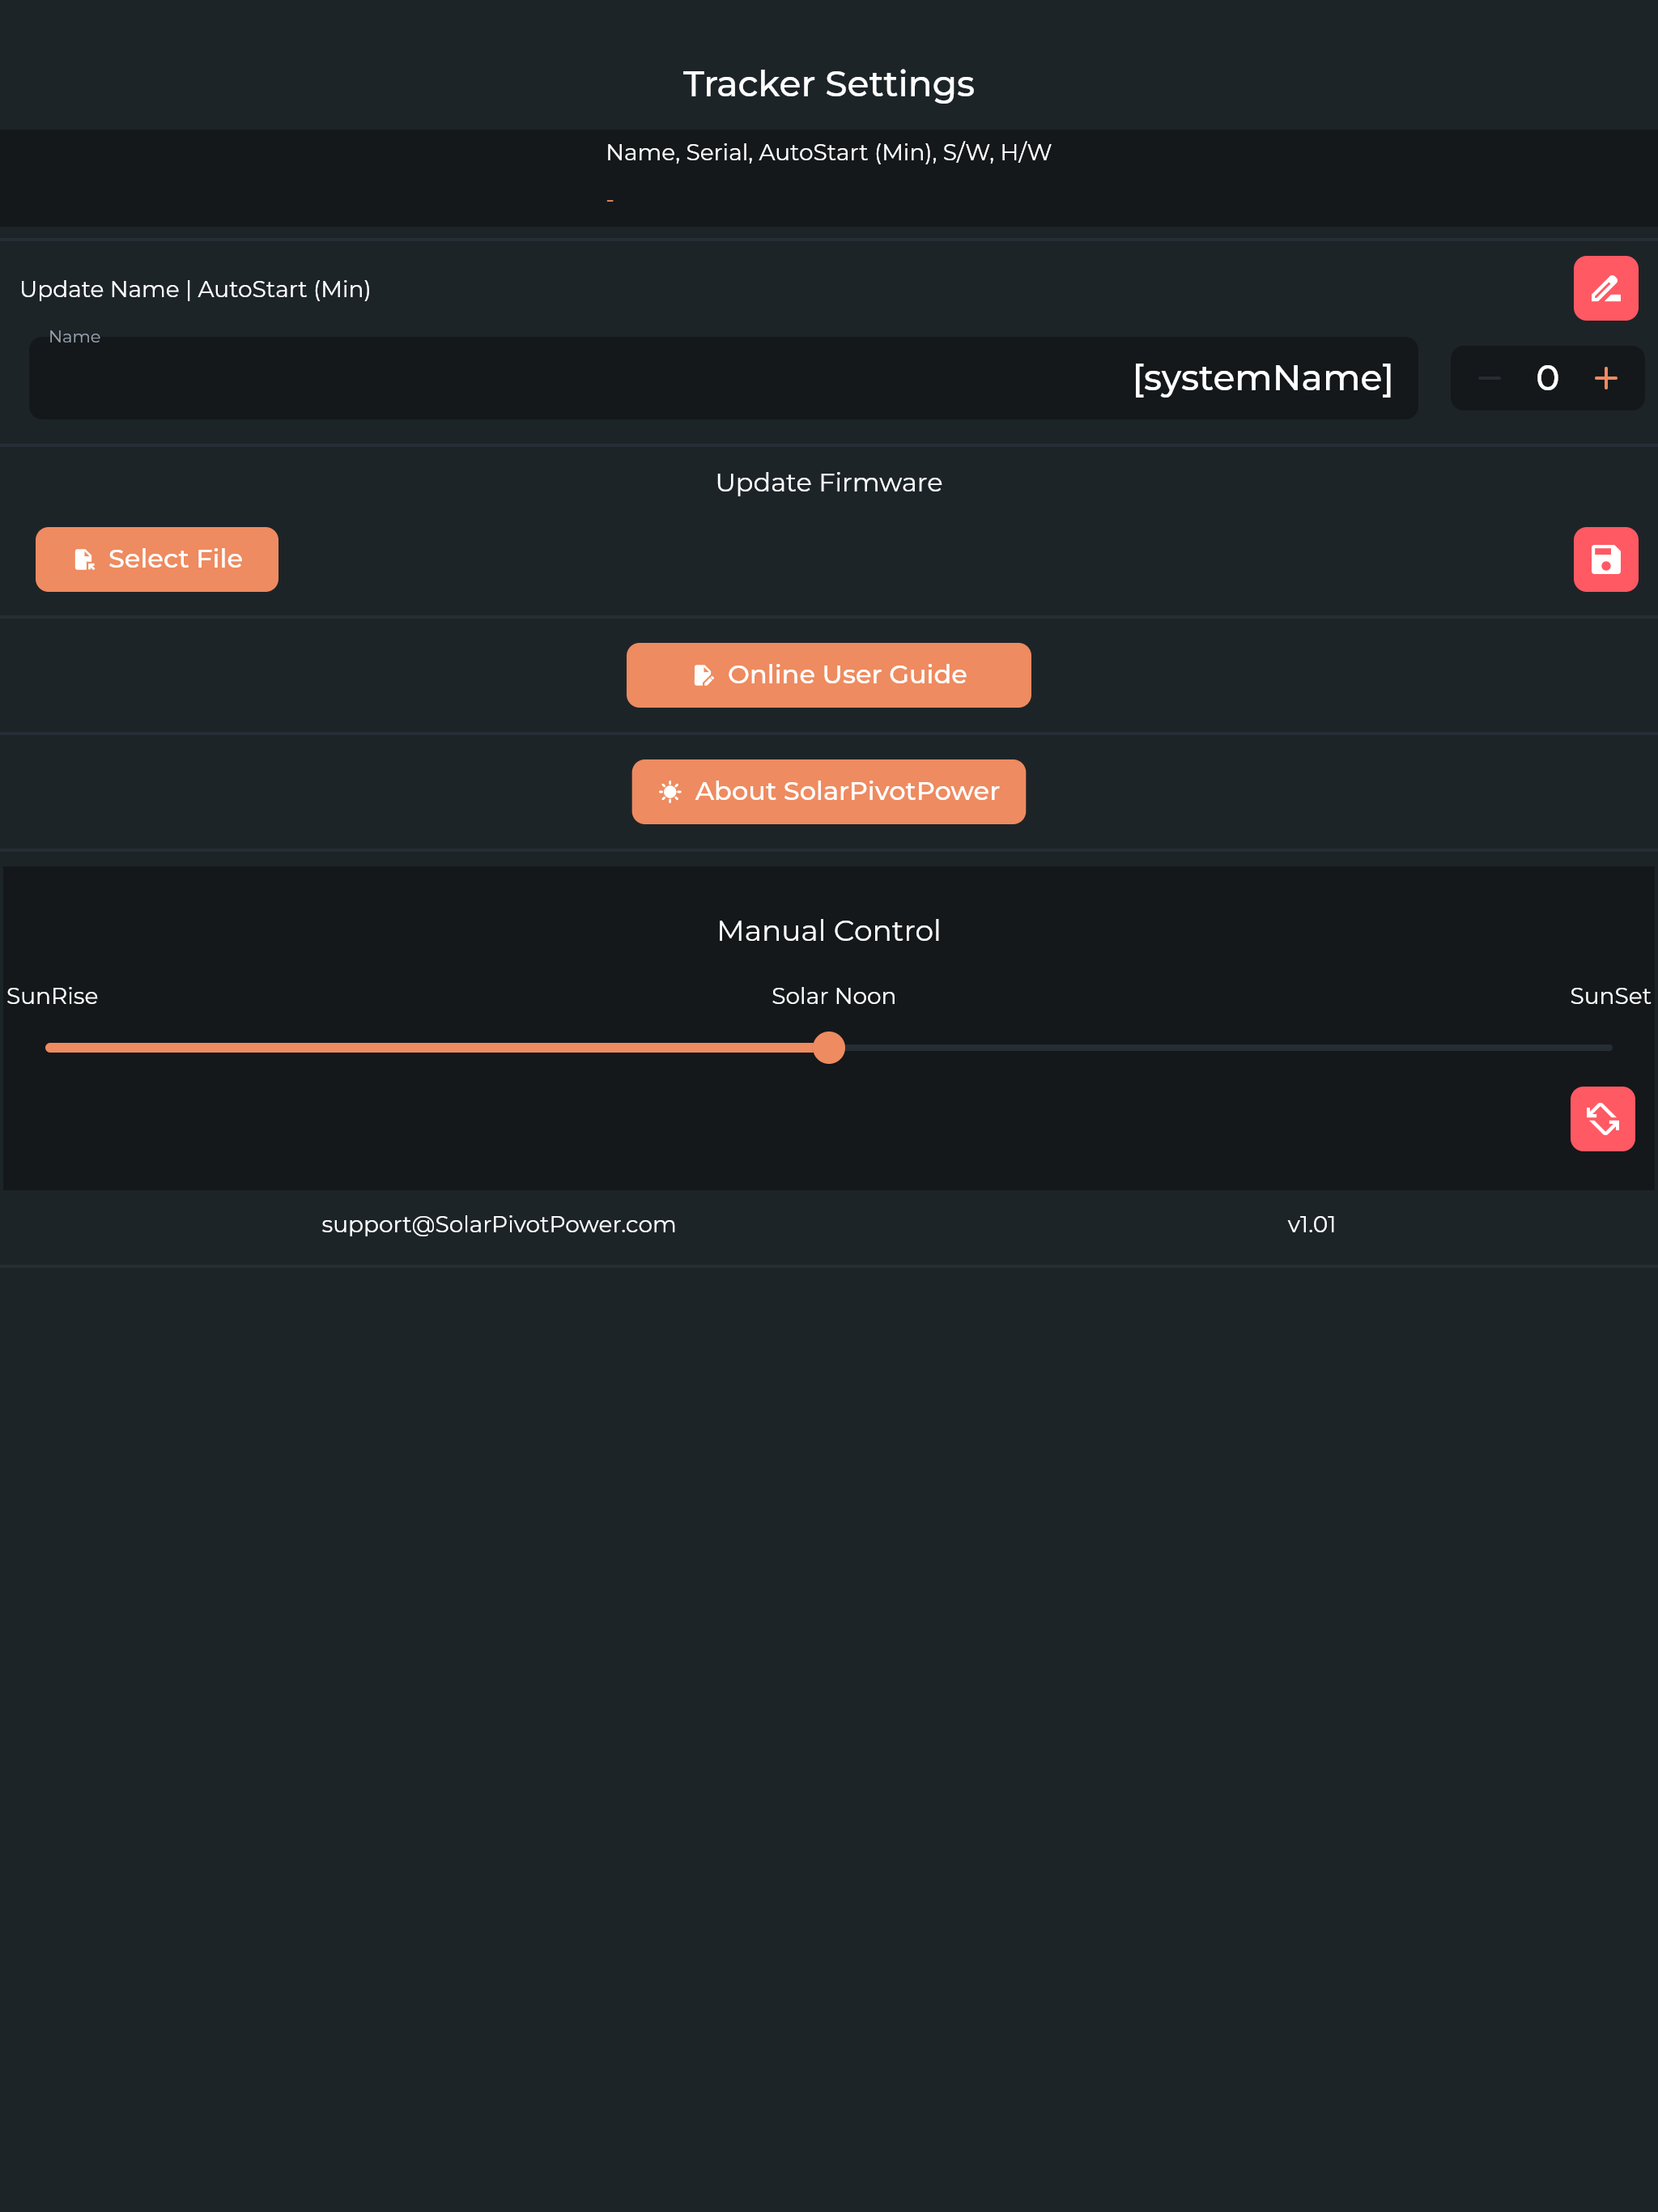Image resolution: width=1658 pixels, height=2212 pixels.
Task: Click the Update Firmware heading
Action: [828, 482]
